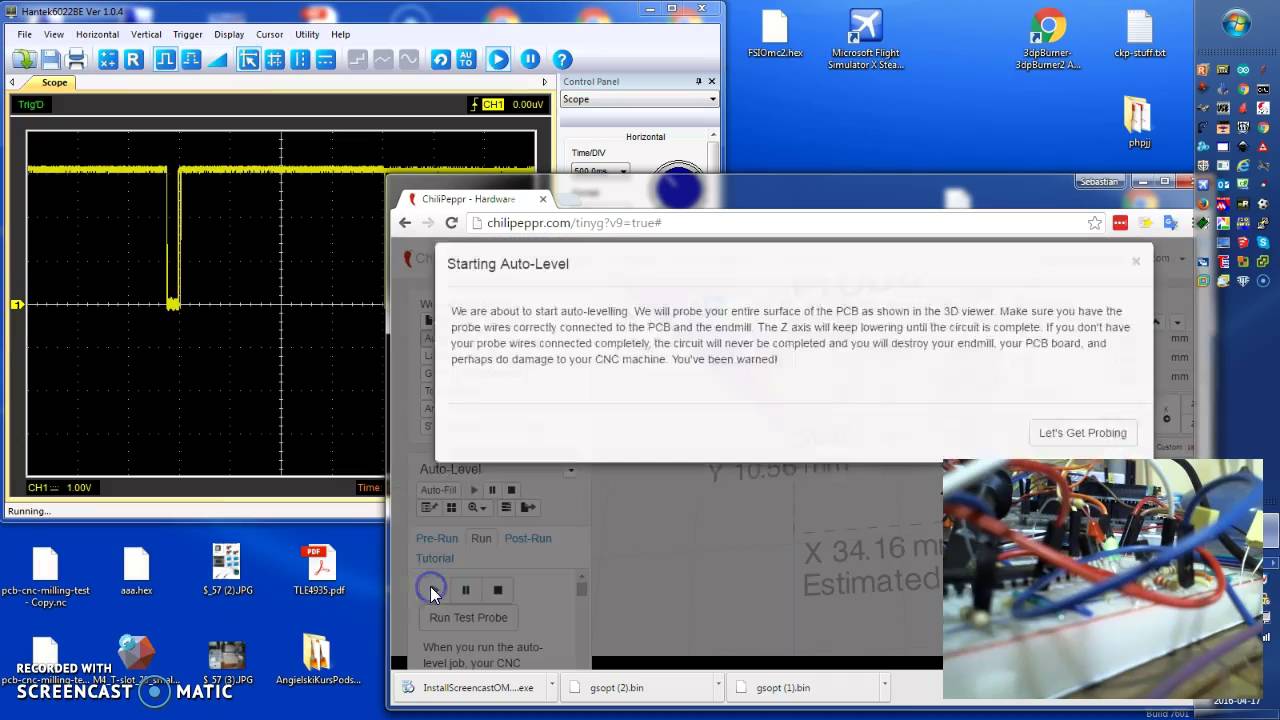This screenshot has height=720, width=1280.
Task: Open the Trigger menu in Hantek
Action: (x=188, y=34)
